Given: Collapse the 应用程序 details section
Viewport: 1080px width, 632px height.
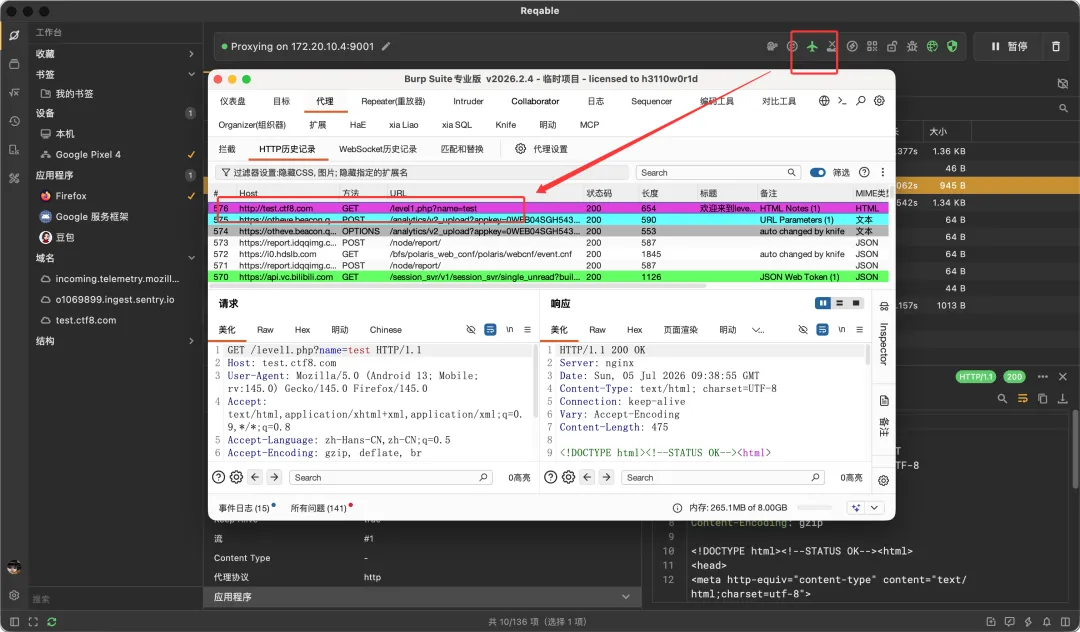Looking at the screenshot, I should [625, 597].
